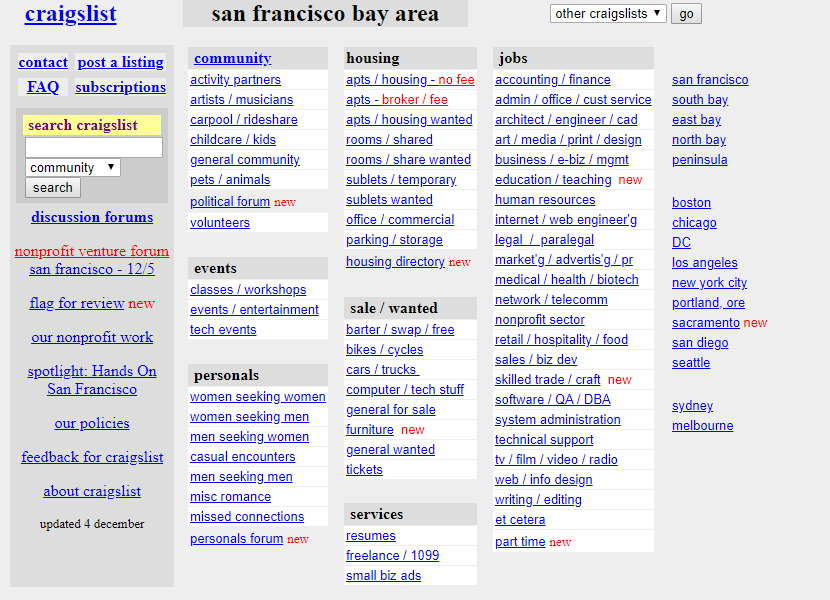Open carpool / rideshare listings
The image size is (830, 600).
(x=243, y=120)
